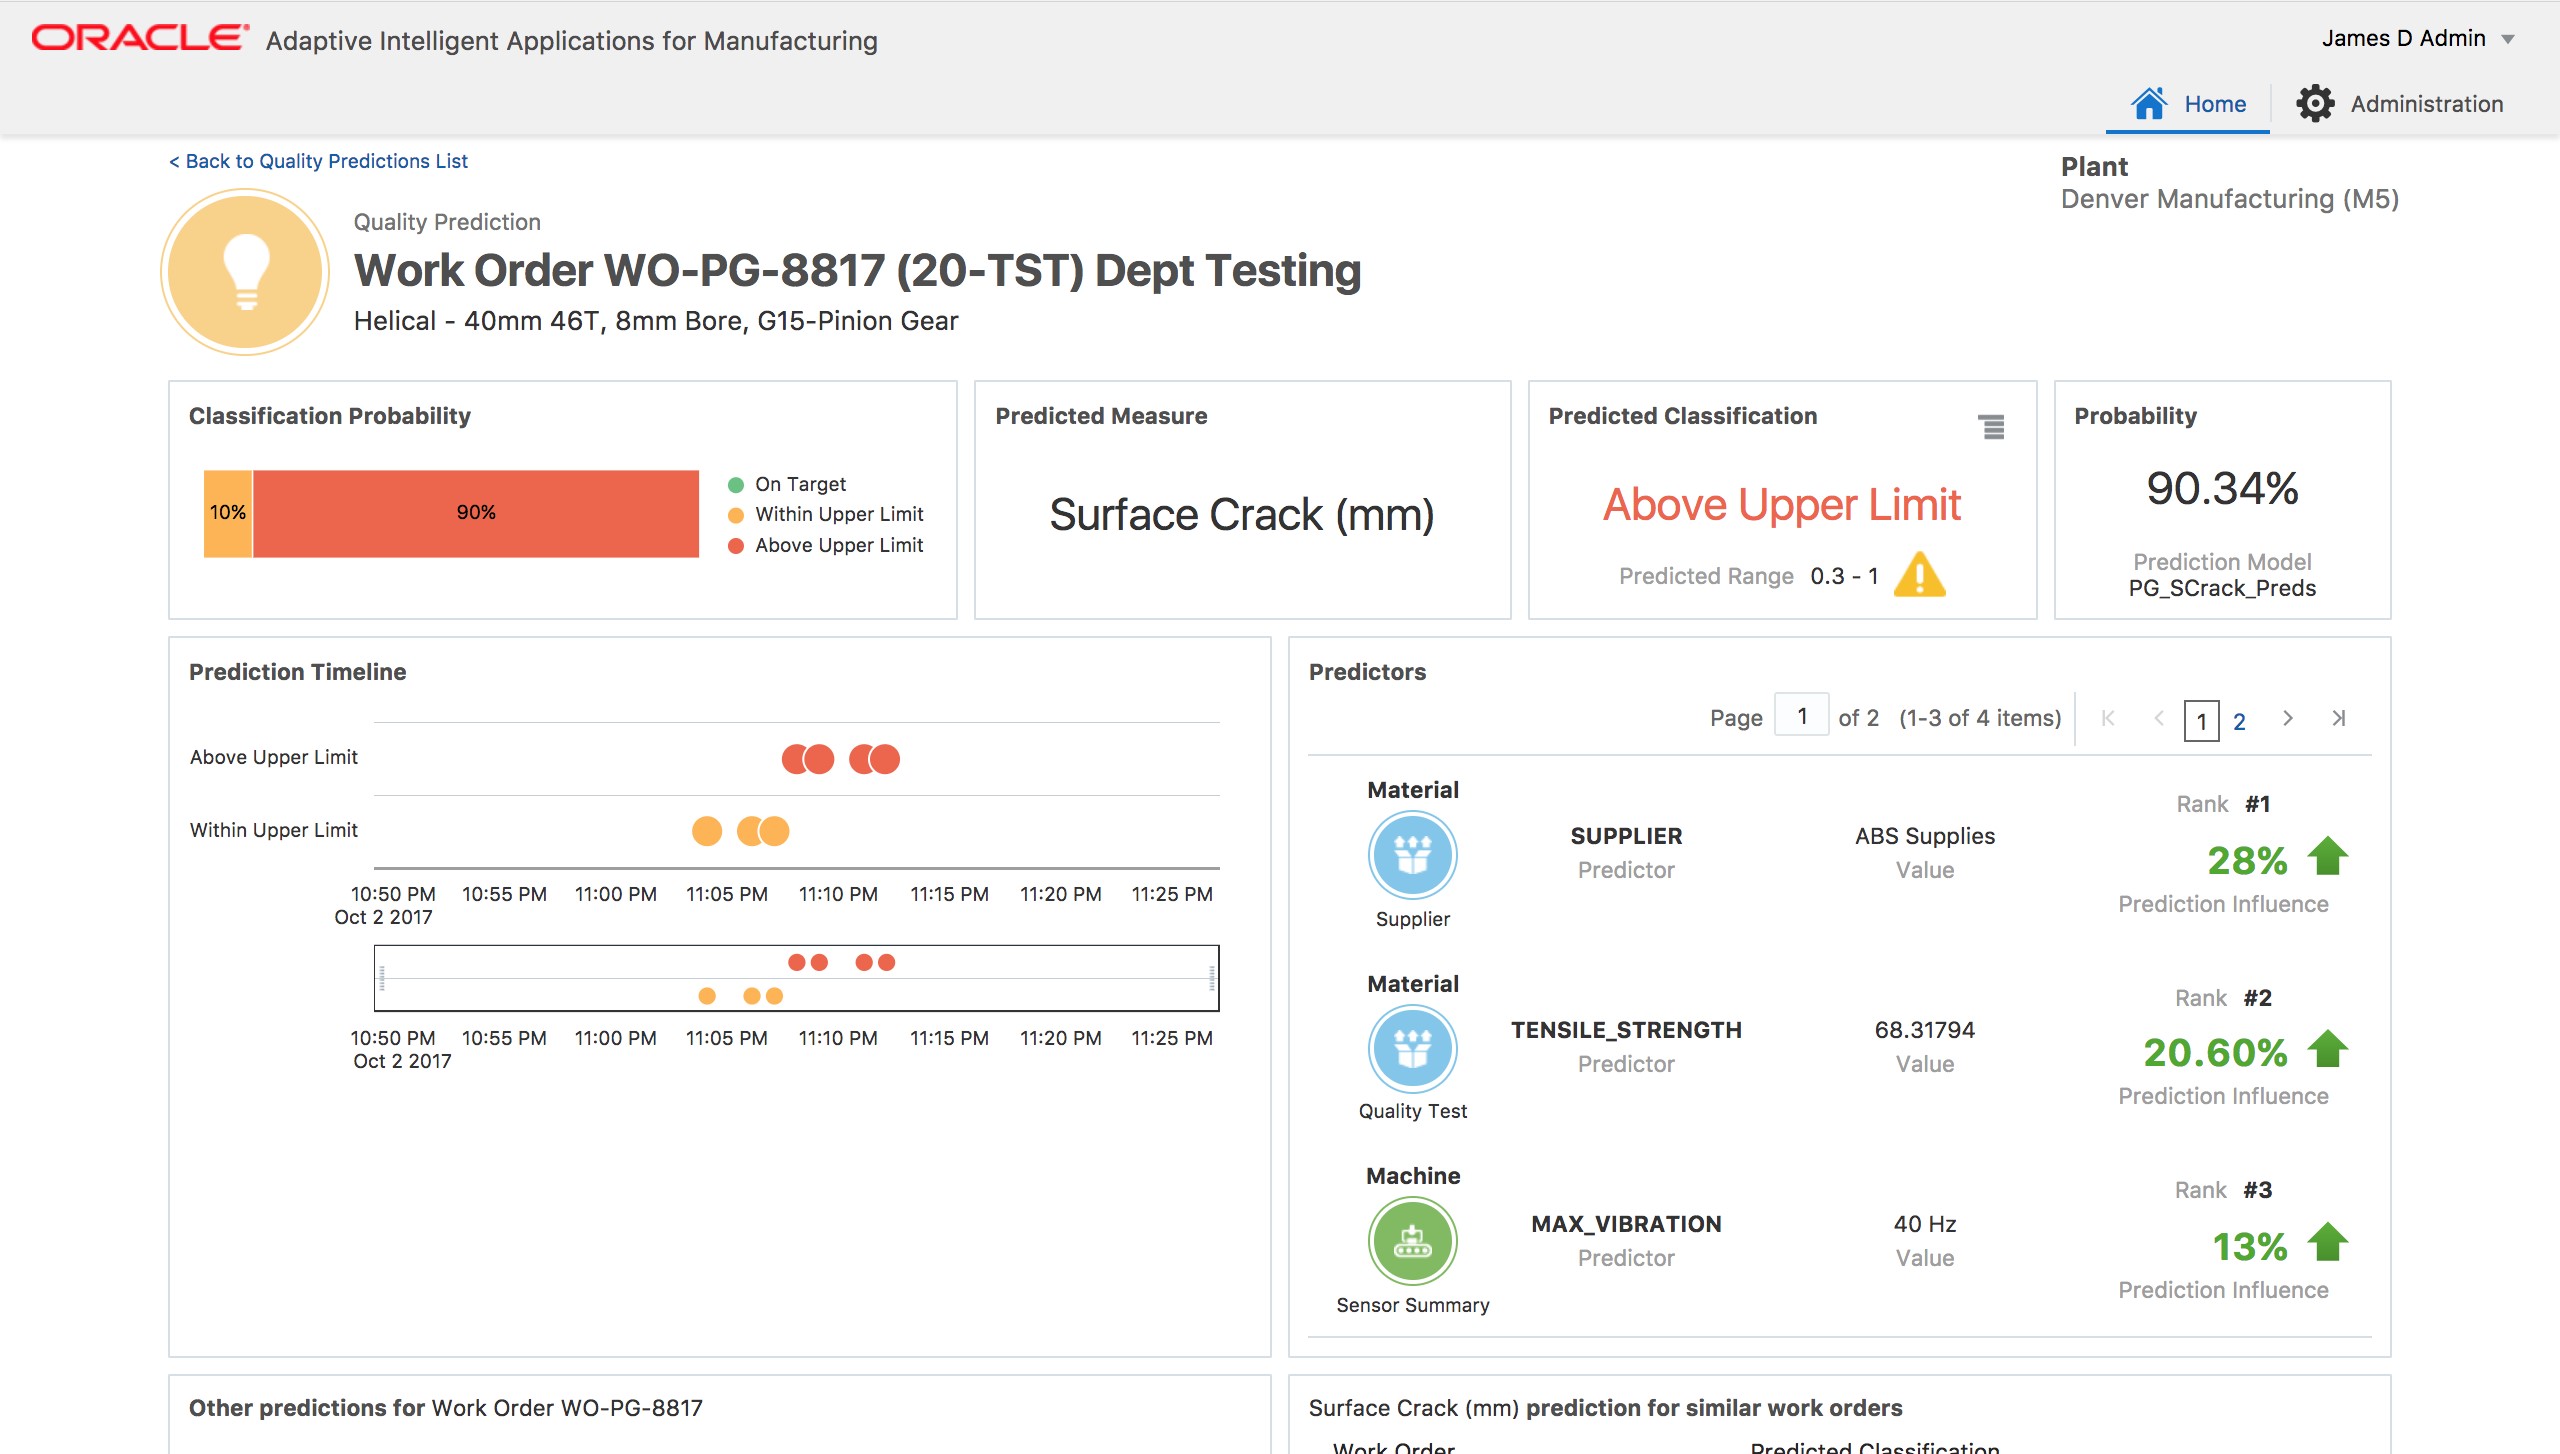Select the Within Upper Limit legend marker
This screenshot has height=1454, width=2560.
[739, 514]
